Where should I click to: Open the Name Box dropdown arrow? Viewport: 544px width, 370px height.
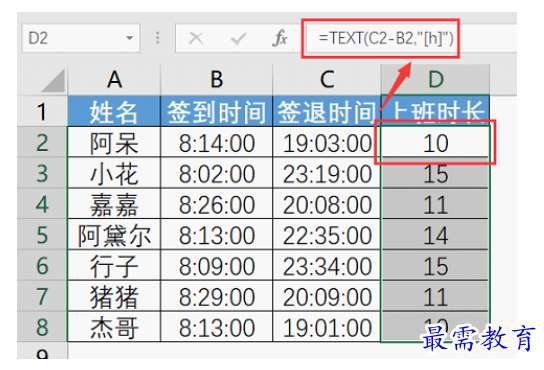coord(129,38)
